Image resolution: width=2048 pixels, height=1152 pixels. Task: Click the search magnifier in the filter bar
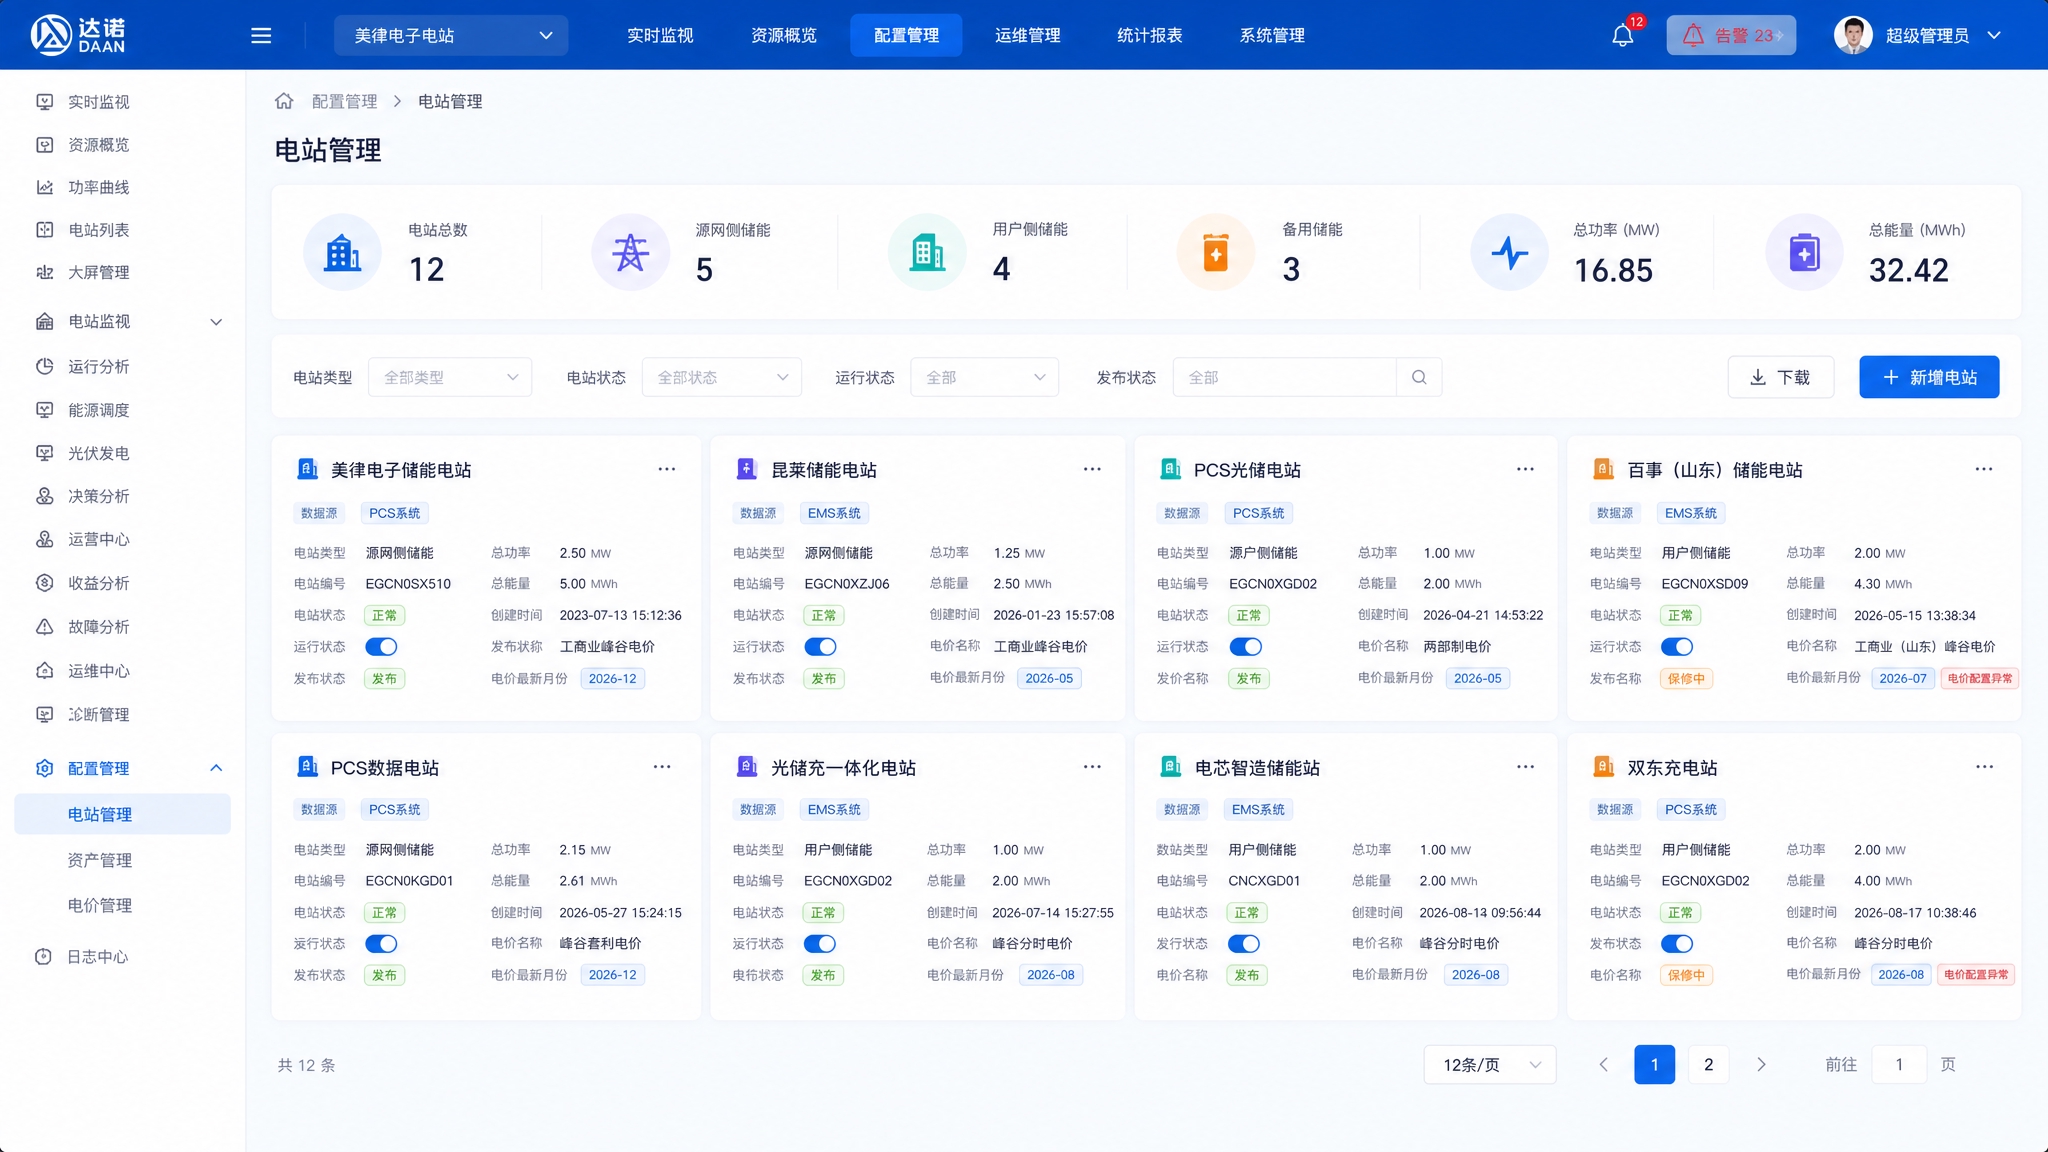1419,377
